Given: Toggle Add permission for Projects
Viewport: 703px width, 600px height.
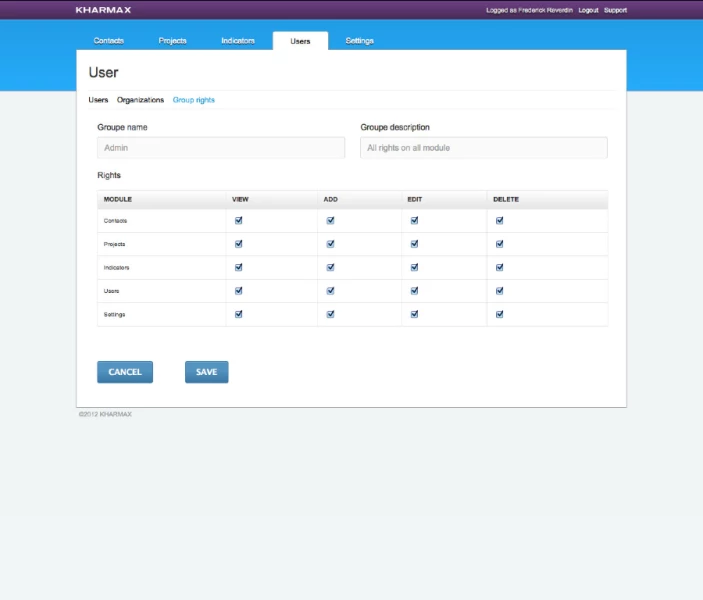Looking at the screenshot, I should point(330,244).
